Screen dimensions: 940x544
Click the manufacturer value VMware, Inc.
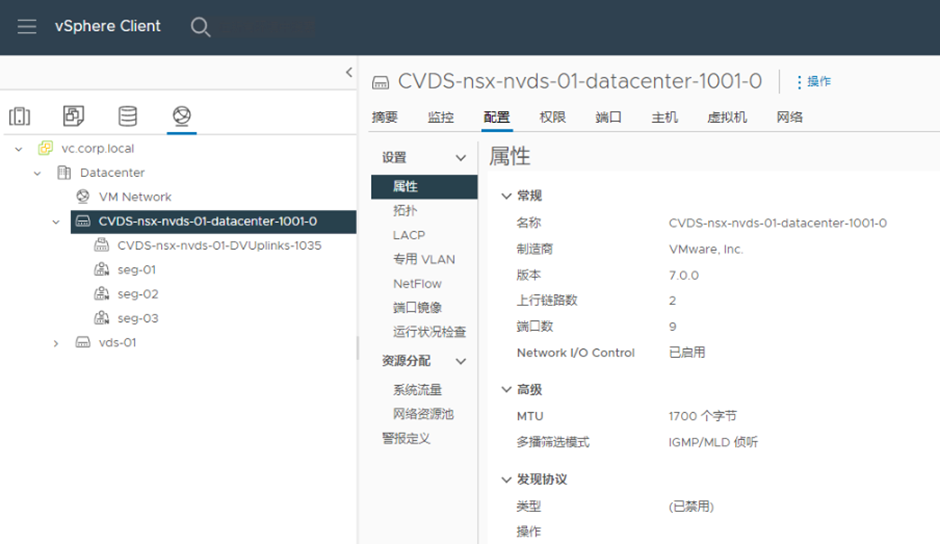[706, 249]
